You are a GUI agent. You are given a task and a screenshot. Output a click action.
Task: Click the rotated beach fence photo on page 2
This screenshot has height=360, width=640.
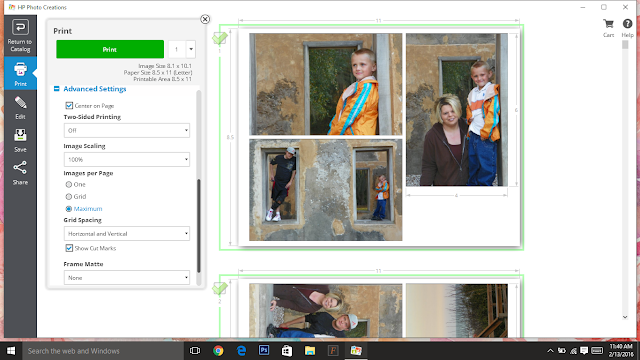[457, 311]
